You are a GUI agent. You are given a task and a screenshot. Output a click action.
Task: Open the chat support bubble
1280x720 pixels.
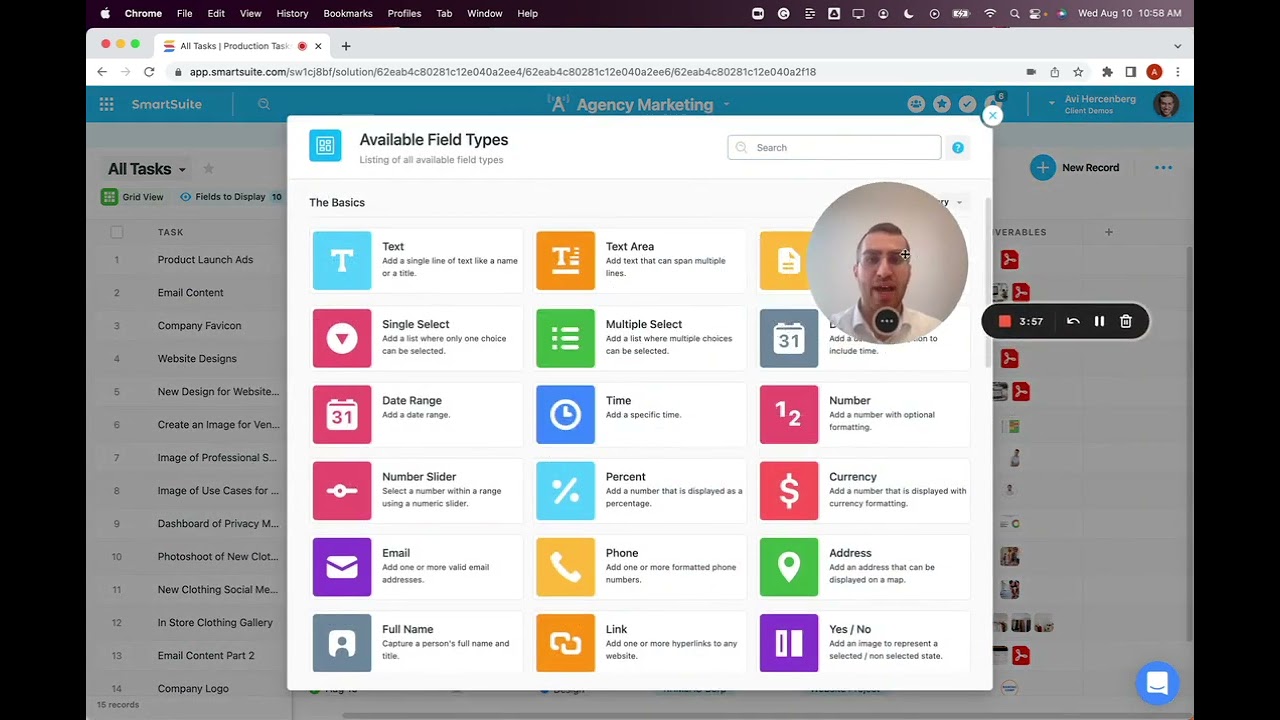click(x=1157, y=683)
